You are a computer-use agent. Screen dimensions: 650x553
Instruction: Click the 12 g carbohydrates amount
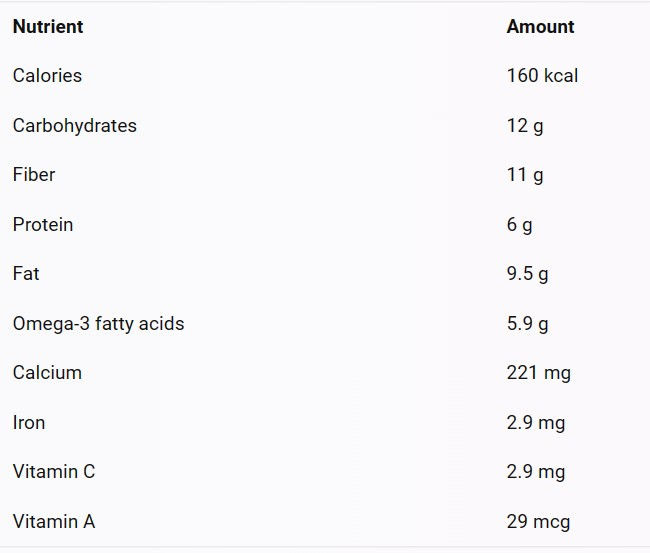tap(525, 126)
